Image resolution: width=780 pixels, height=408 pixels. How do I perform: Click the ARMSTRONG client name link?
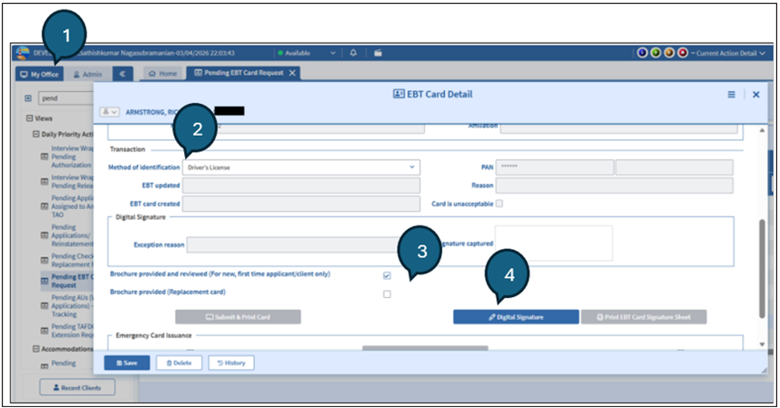tap(151, 112)
